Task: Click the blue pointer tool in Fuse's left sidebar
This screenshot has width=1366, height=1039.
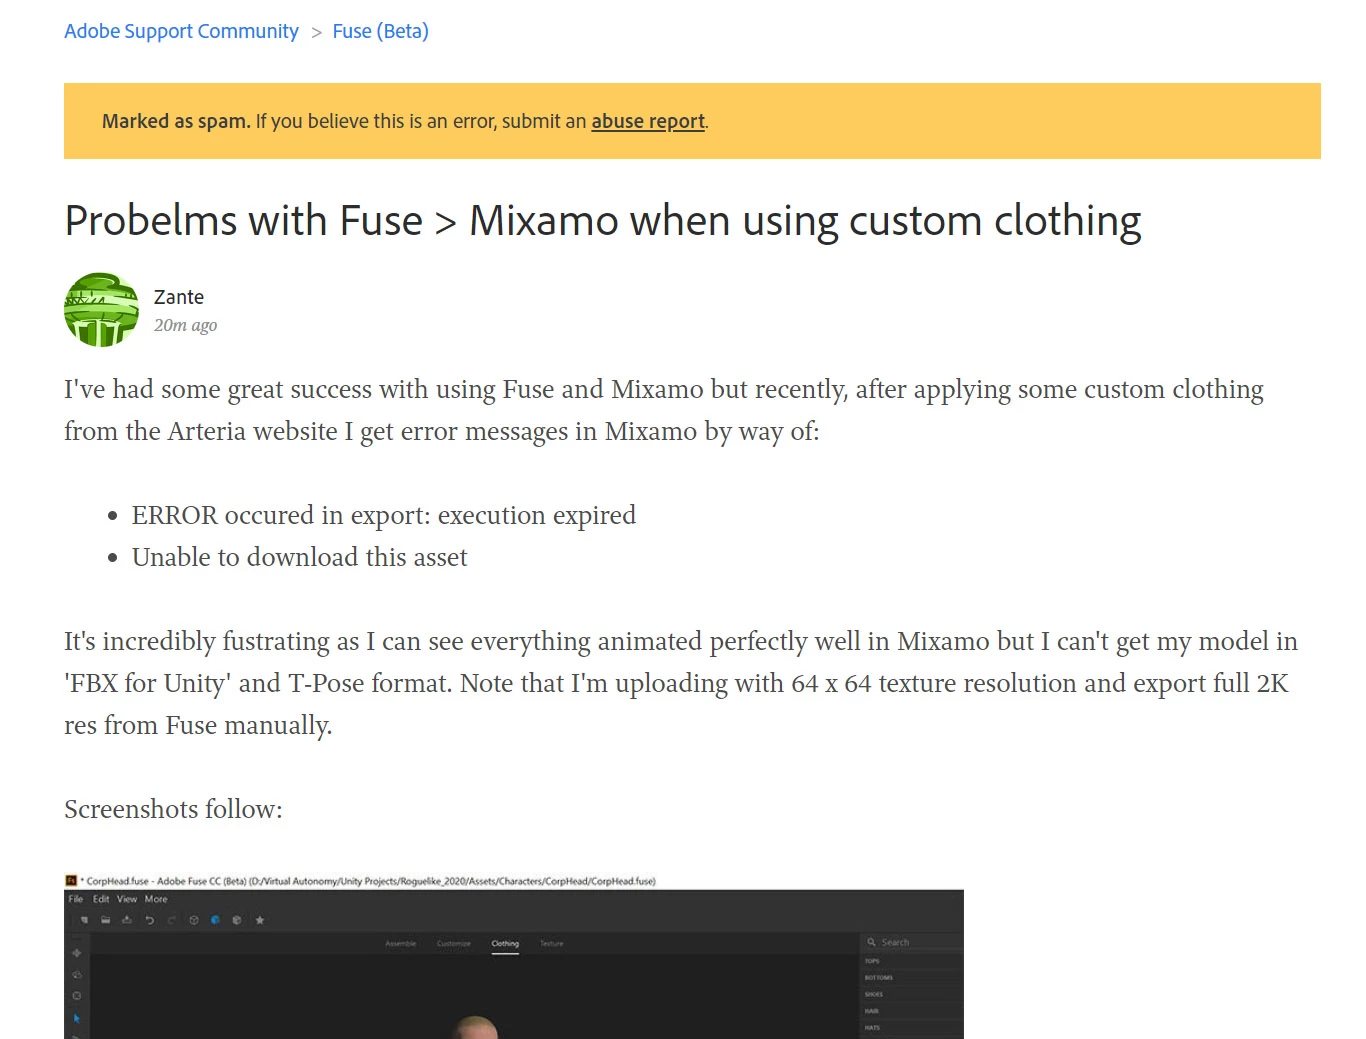Action: coord(77,1019)
